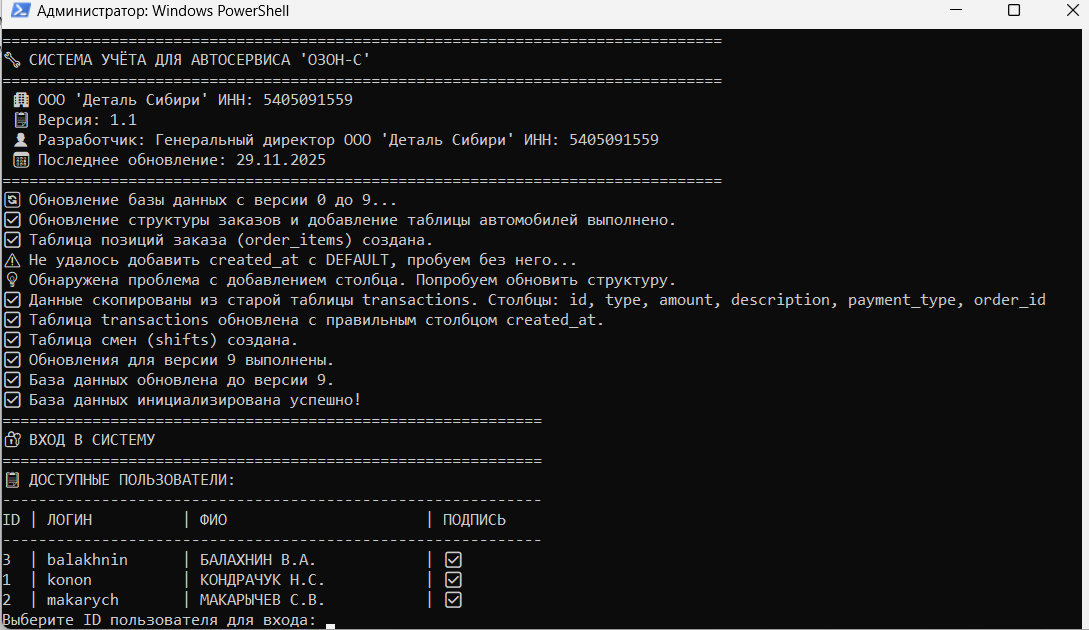Click the PowerShell icon in the title bar

click(x=20, y=10)
